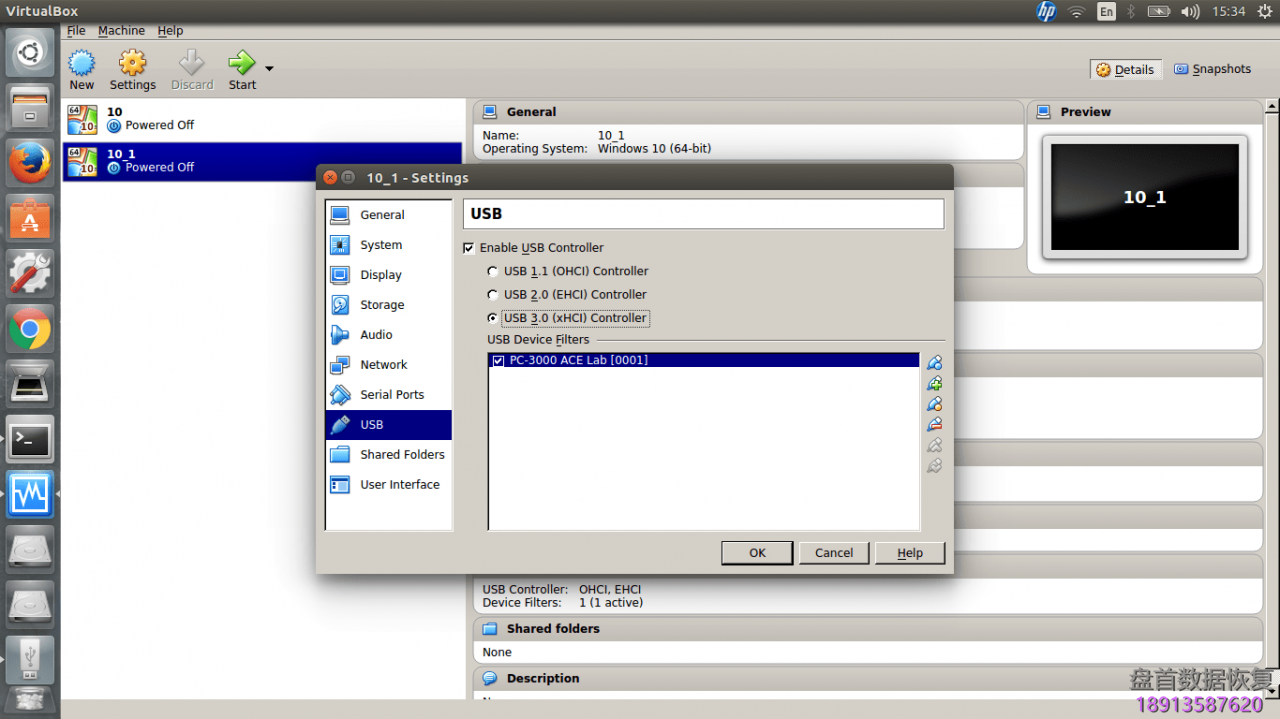Viewport: 1280px width, 719px height.
Task: Edit the selected USB device filter
Action: (934, 403)
